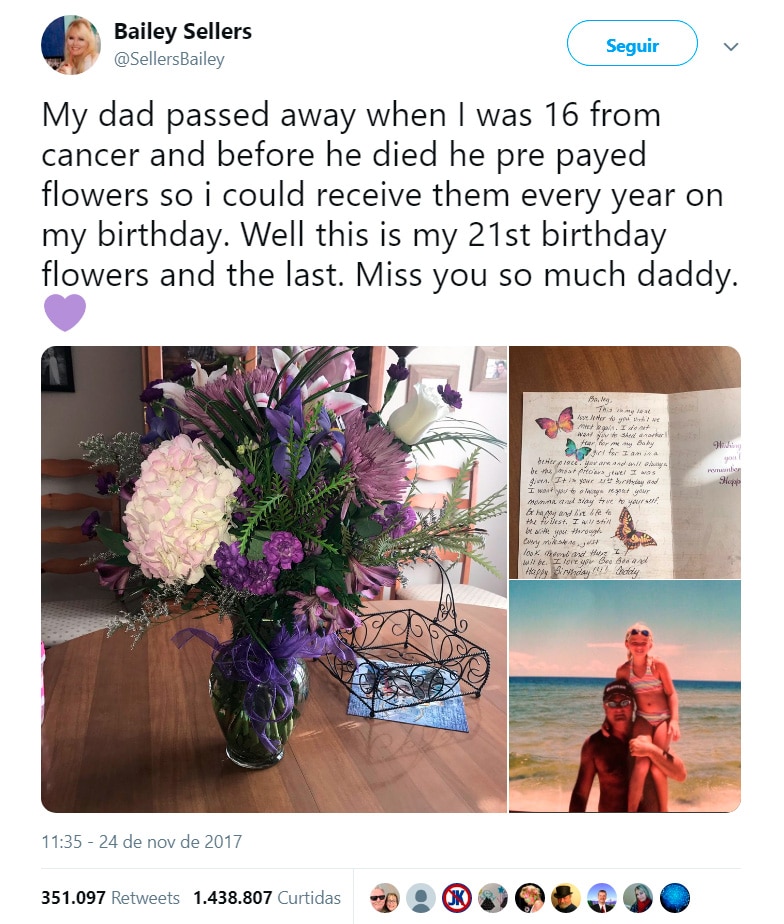The height and width of the screenshot is (924, 784).
Task: Click the purple heart emoji
Action: pos(65,312)
